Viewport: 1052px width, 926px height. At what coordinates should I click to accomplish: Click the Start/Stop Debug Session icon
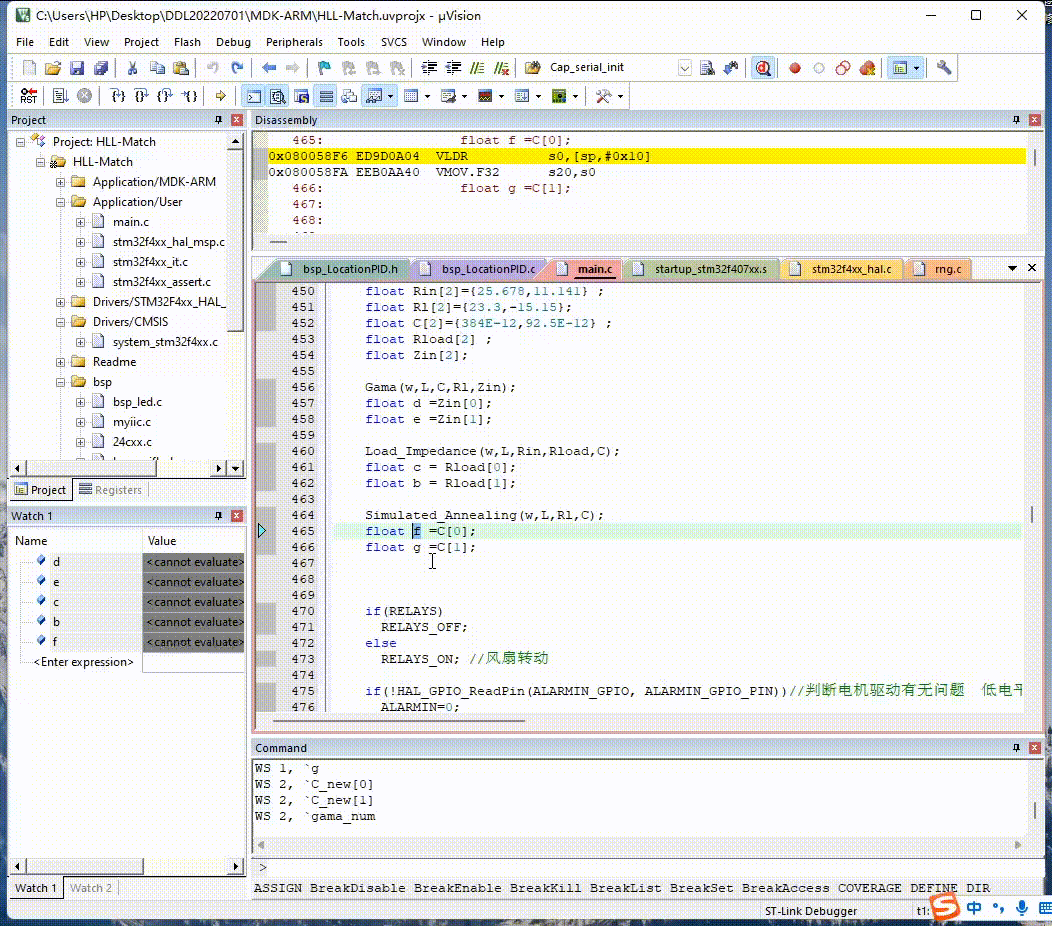pos(763,68)
